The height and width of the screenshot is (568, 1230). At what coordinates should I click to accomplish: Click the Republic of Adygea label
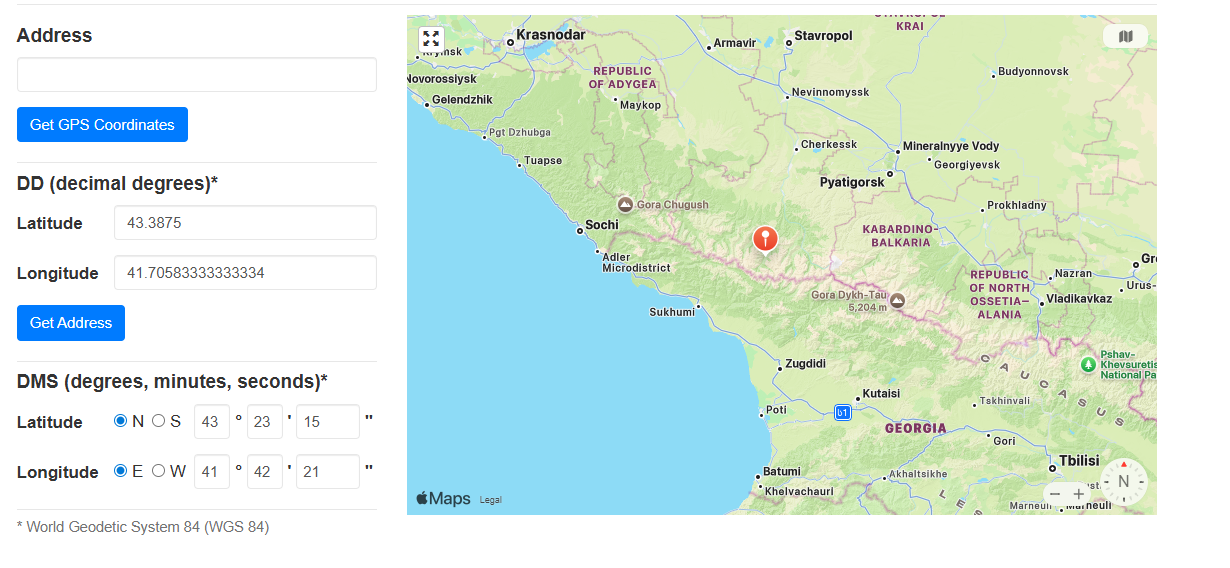(622, 78)
